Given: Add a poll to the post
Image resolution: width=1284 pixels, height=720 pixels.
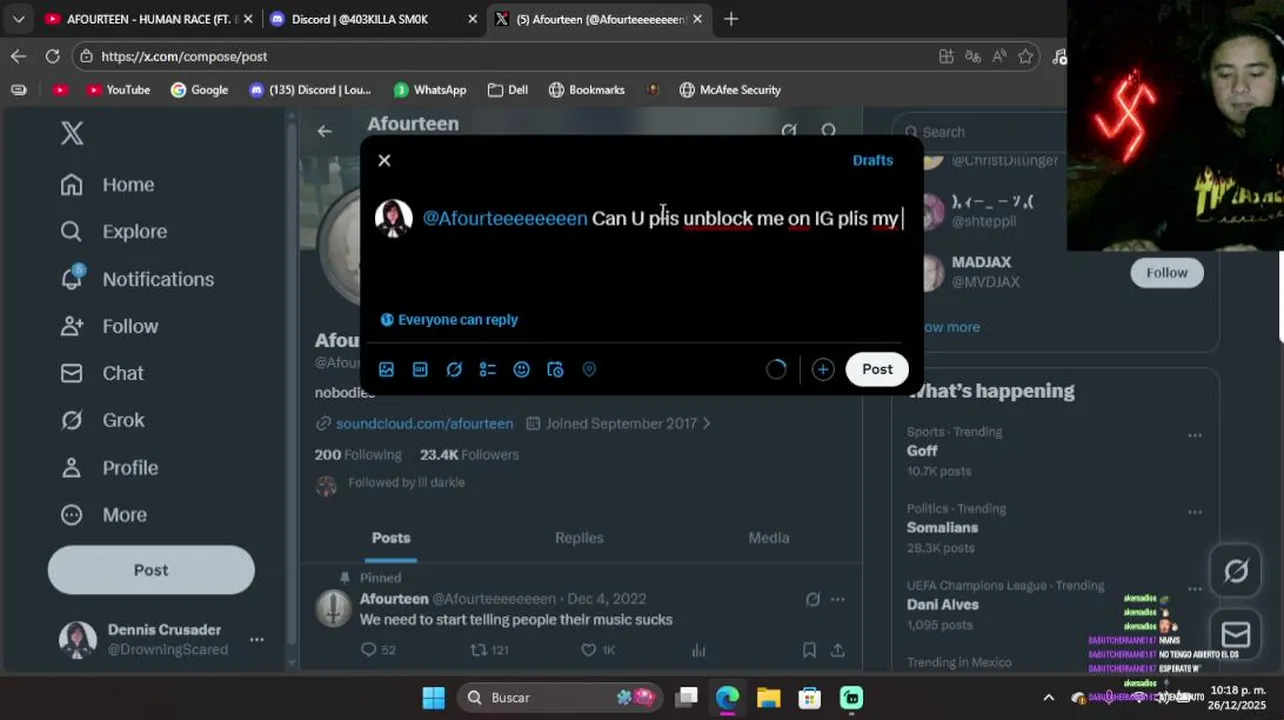Looking at the screenshot, I should (488, 369).
